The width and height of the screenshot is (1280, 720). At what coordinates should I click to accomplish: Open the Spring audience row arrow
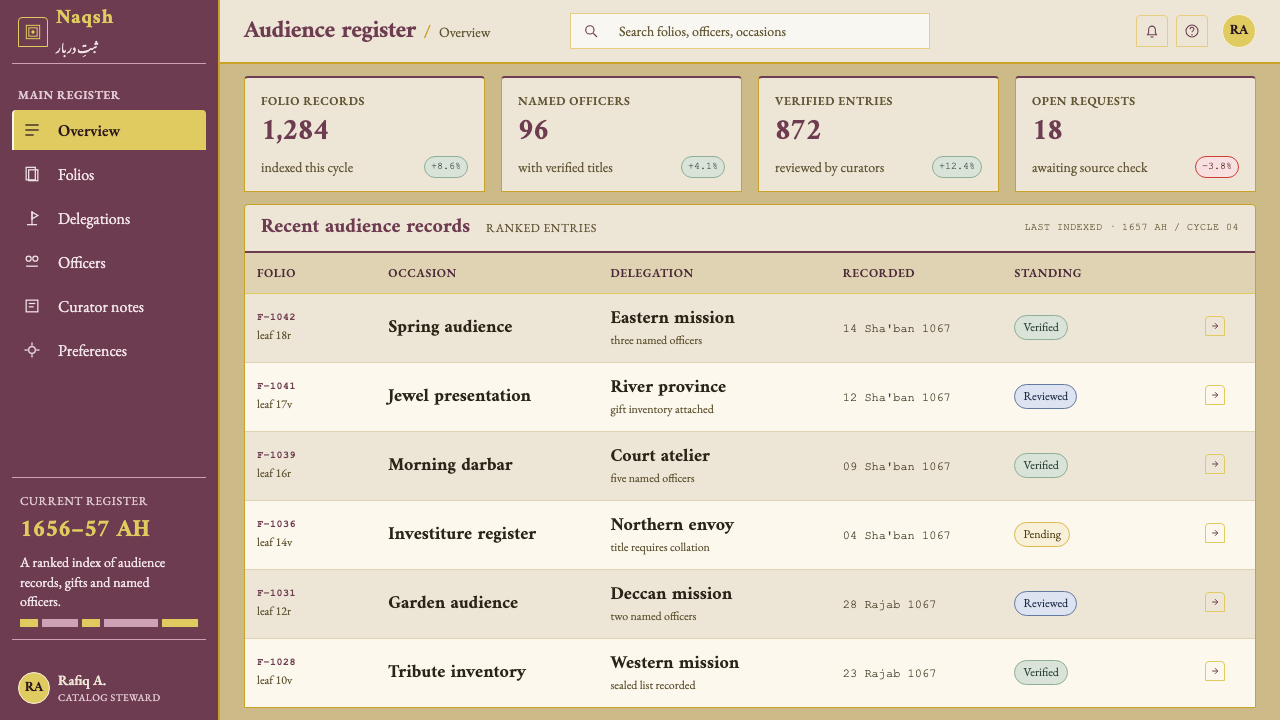coord(1215,326)
